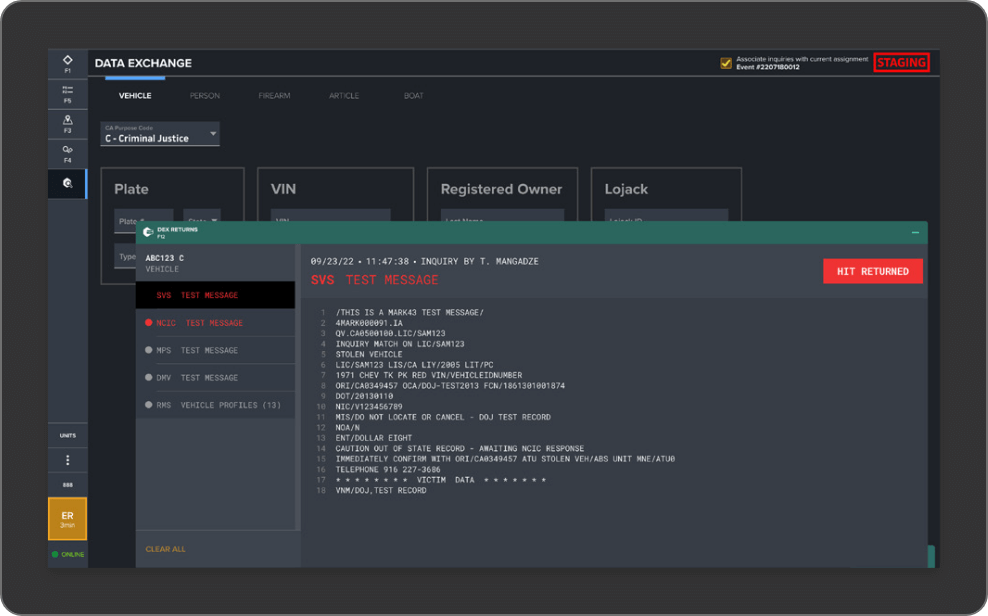Toggle the MPS test message indicator dot

pos(150,350)
